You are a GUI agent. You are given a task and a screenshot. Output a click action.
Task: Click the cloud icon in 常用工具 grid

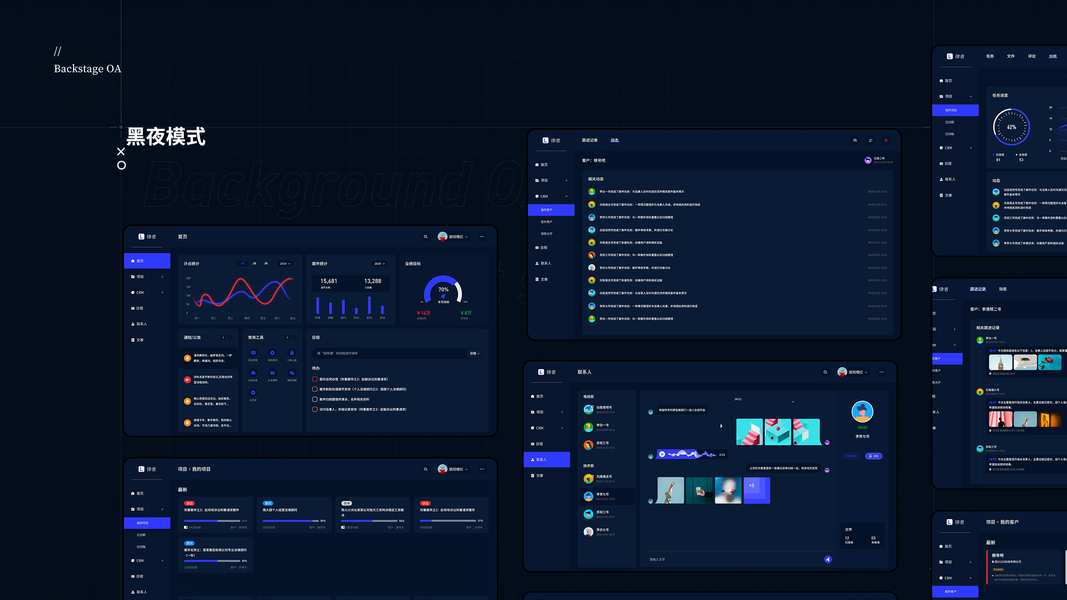click(253, 373)
